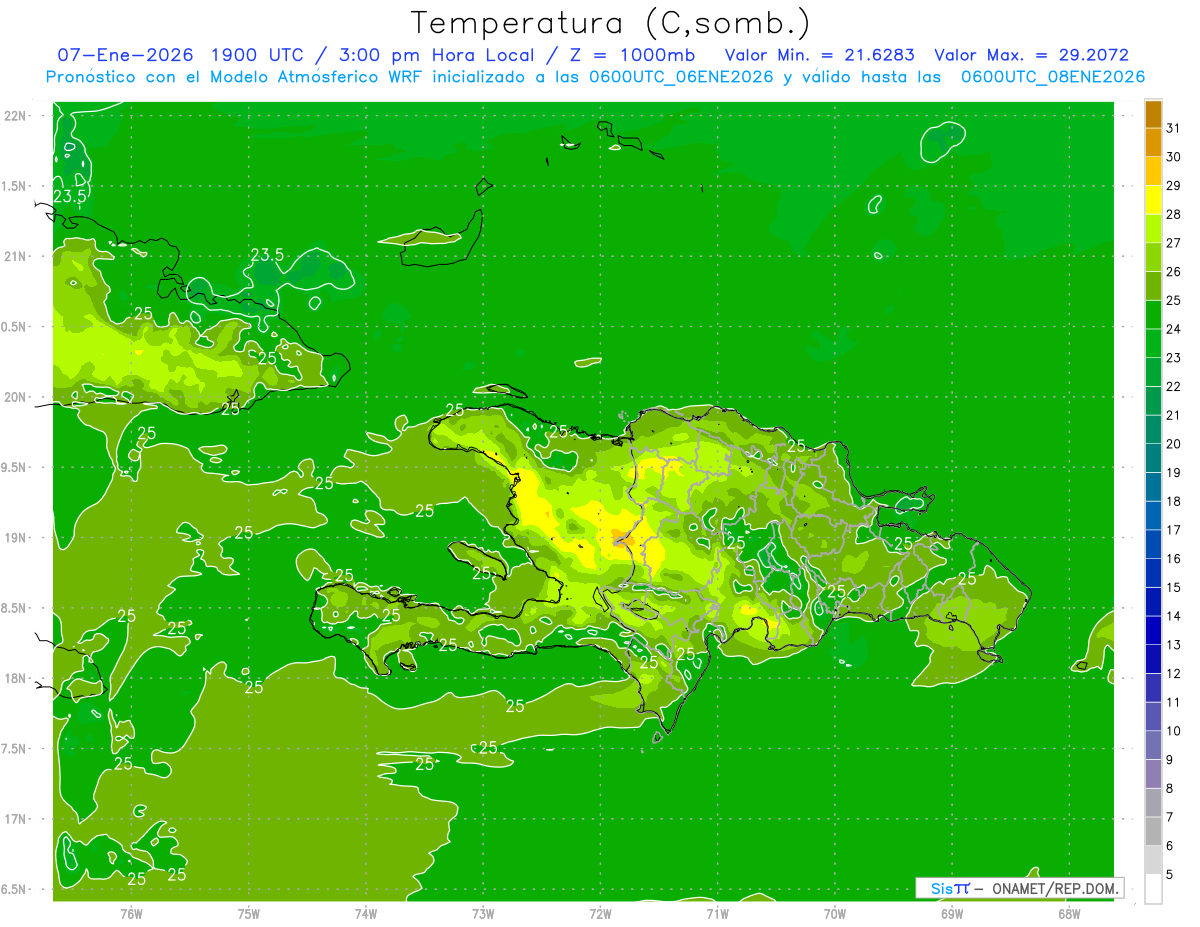
Task: Click the "76W" longitude axis label
Action: 131,914
